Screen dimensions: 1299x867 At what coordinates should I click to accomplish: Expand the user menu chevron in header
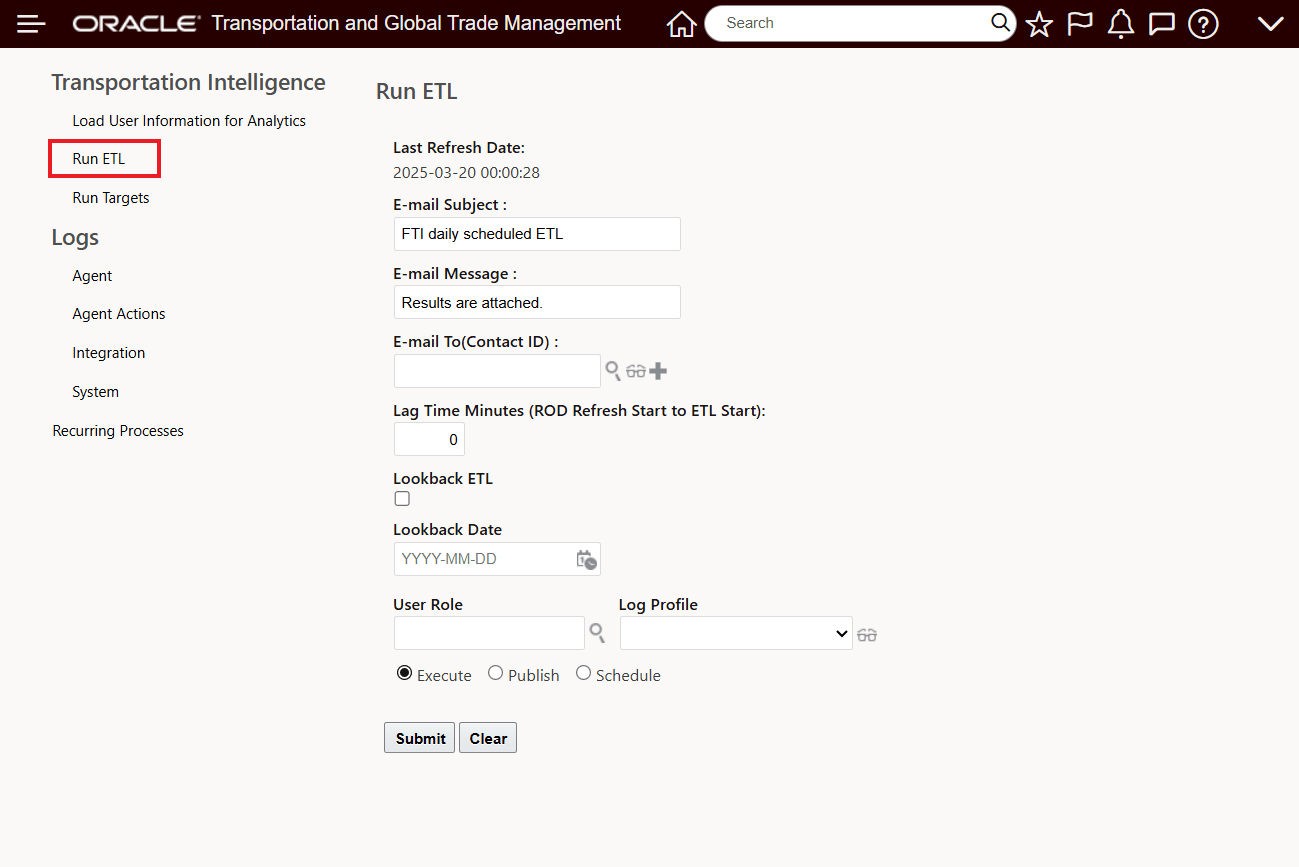point(1270,24)
